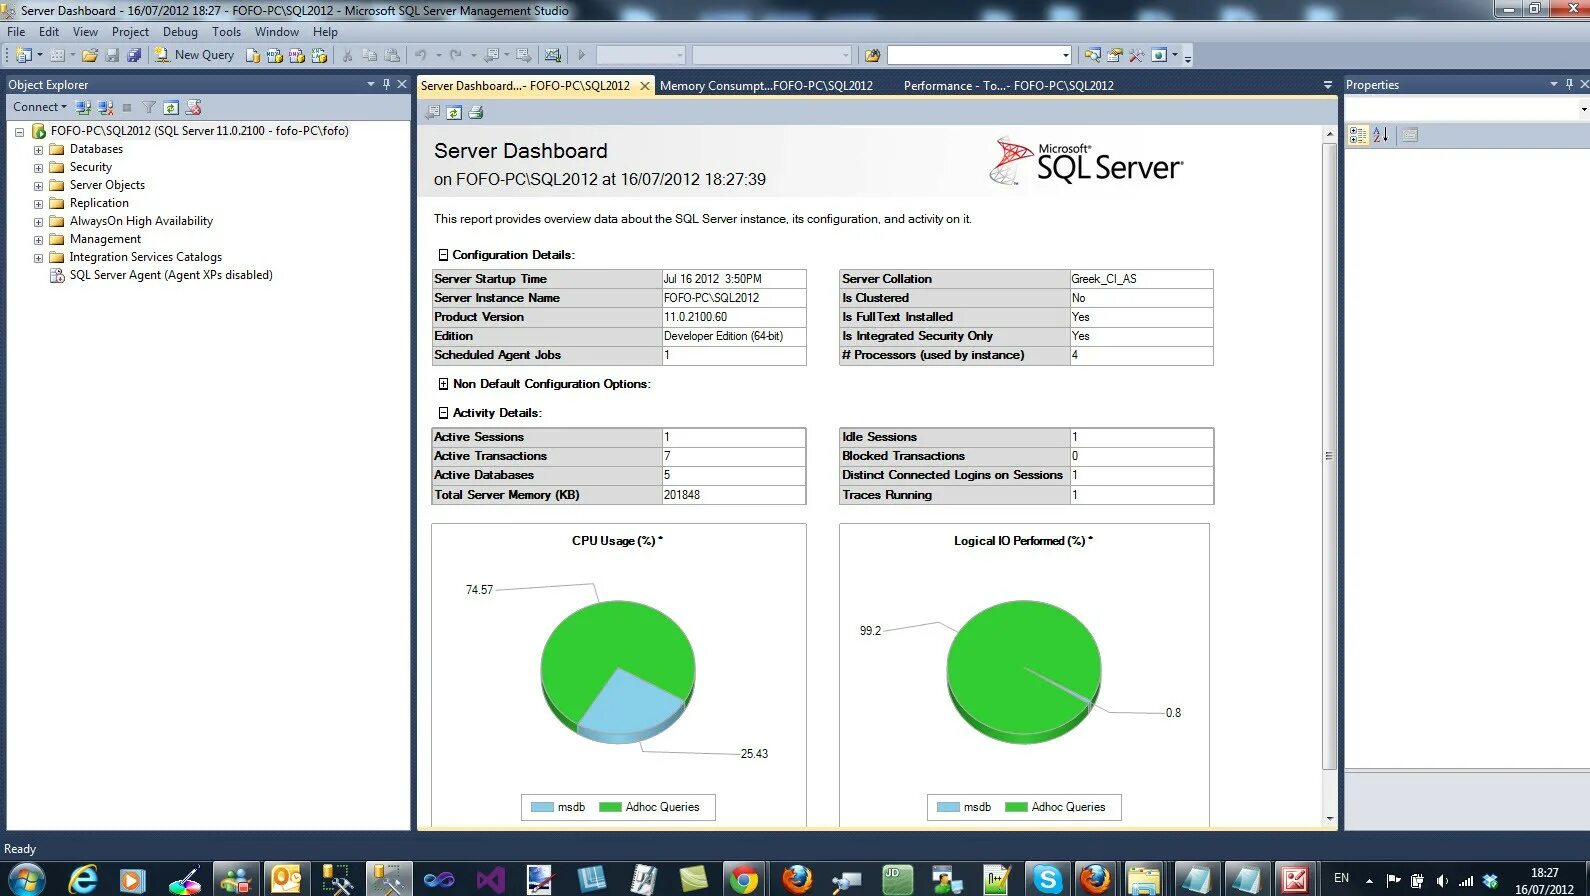1590x896 pixels.
Task: Click the Disconnect server icon
Action: pyautogui.click(x=105, y=107)
